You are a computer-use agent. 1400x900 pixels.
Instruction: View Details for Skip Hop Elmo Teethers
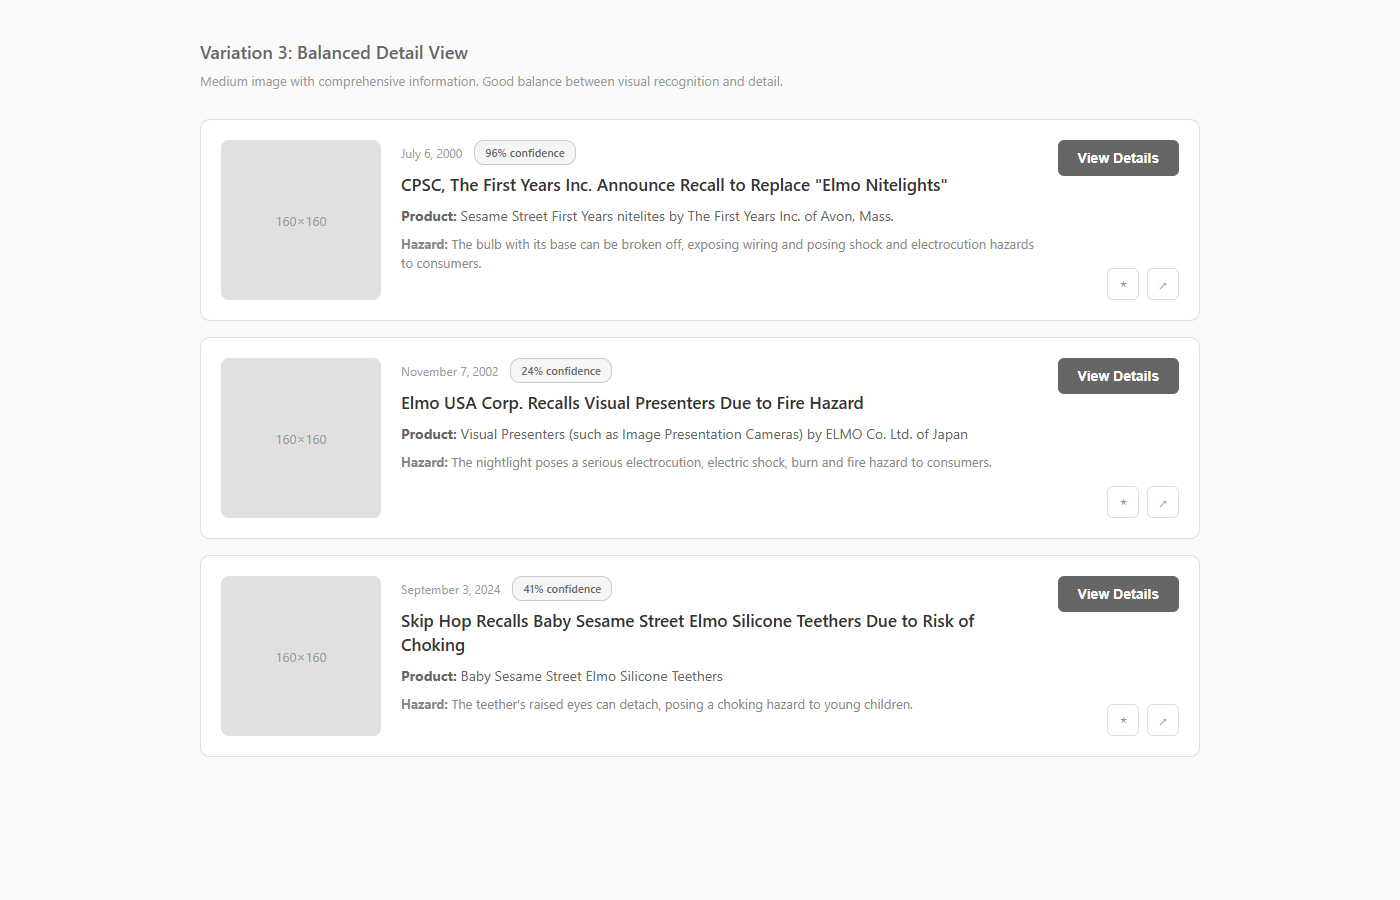pyautogui.click(x=1118, y=594)
